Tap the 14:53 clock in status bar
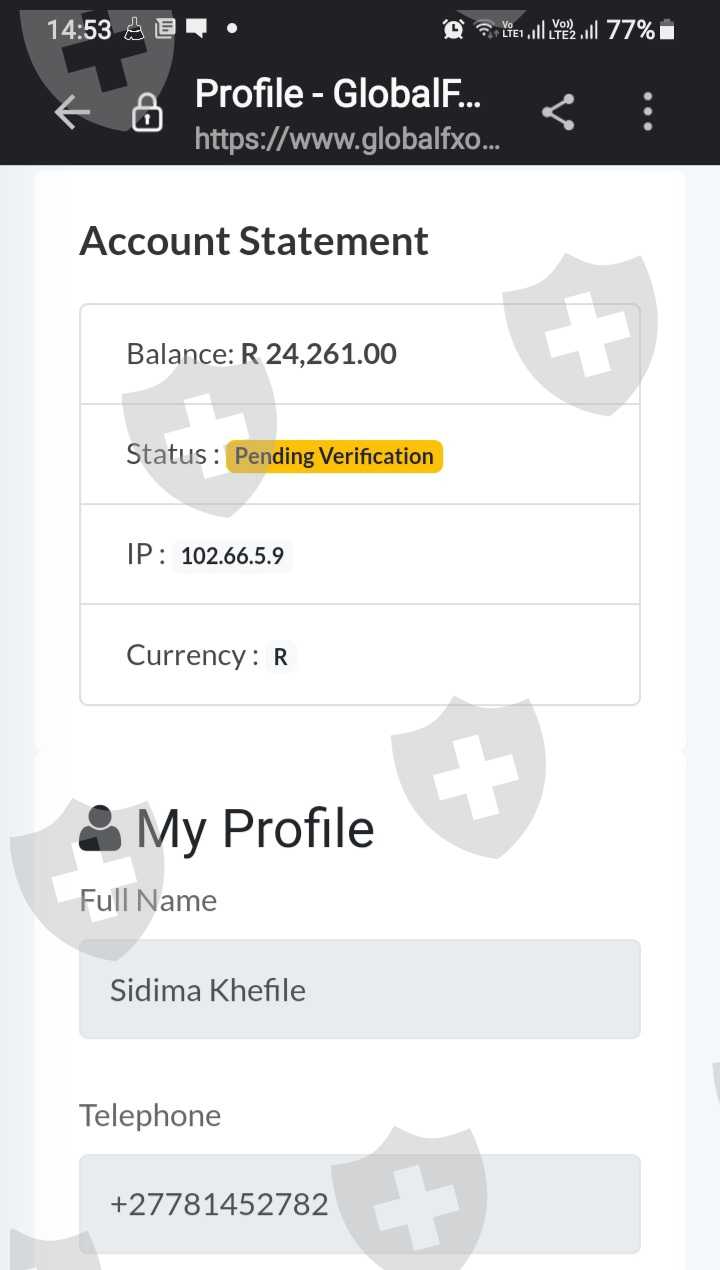 pyautogui.click(x=79, y=30)
